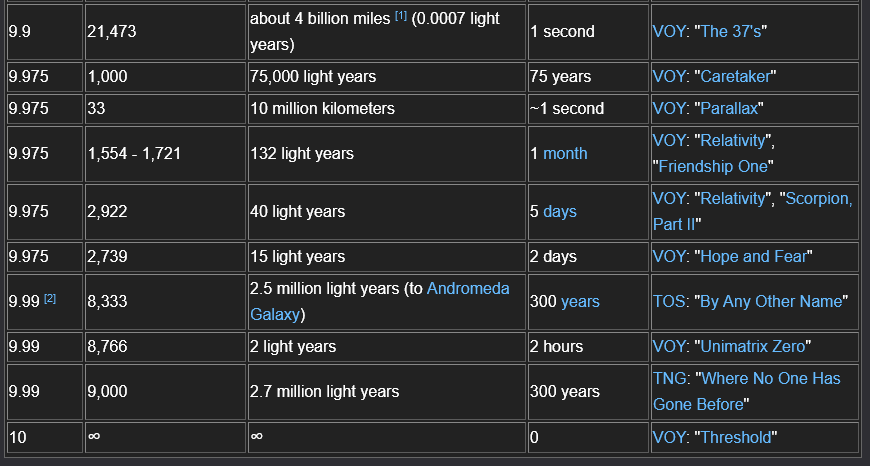The height and width of the screenshot is (466, 870).
Task: Open the "Unimatrix Zero" episode link
Action: 753,347
